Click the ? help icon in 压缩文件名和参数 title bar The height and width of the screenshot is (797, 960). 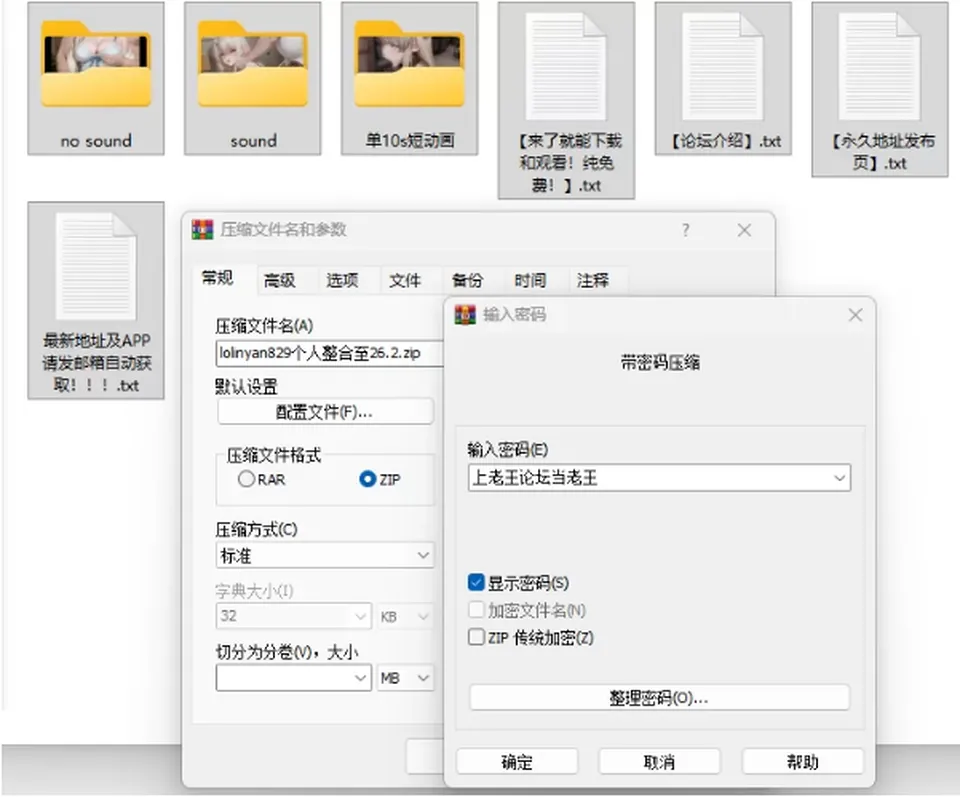pyautogui.click(x=686, y=230)
